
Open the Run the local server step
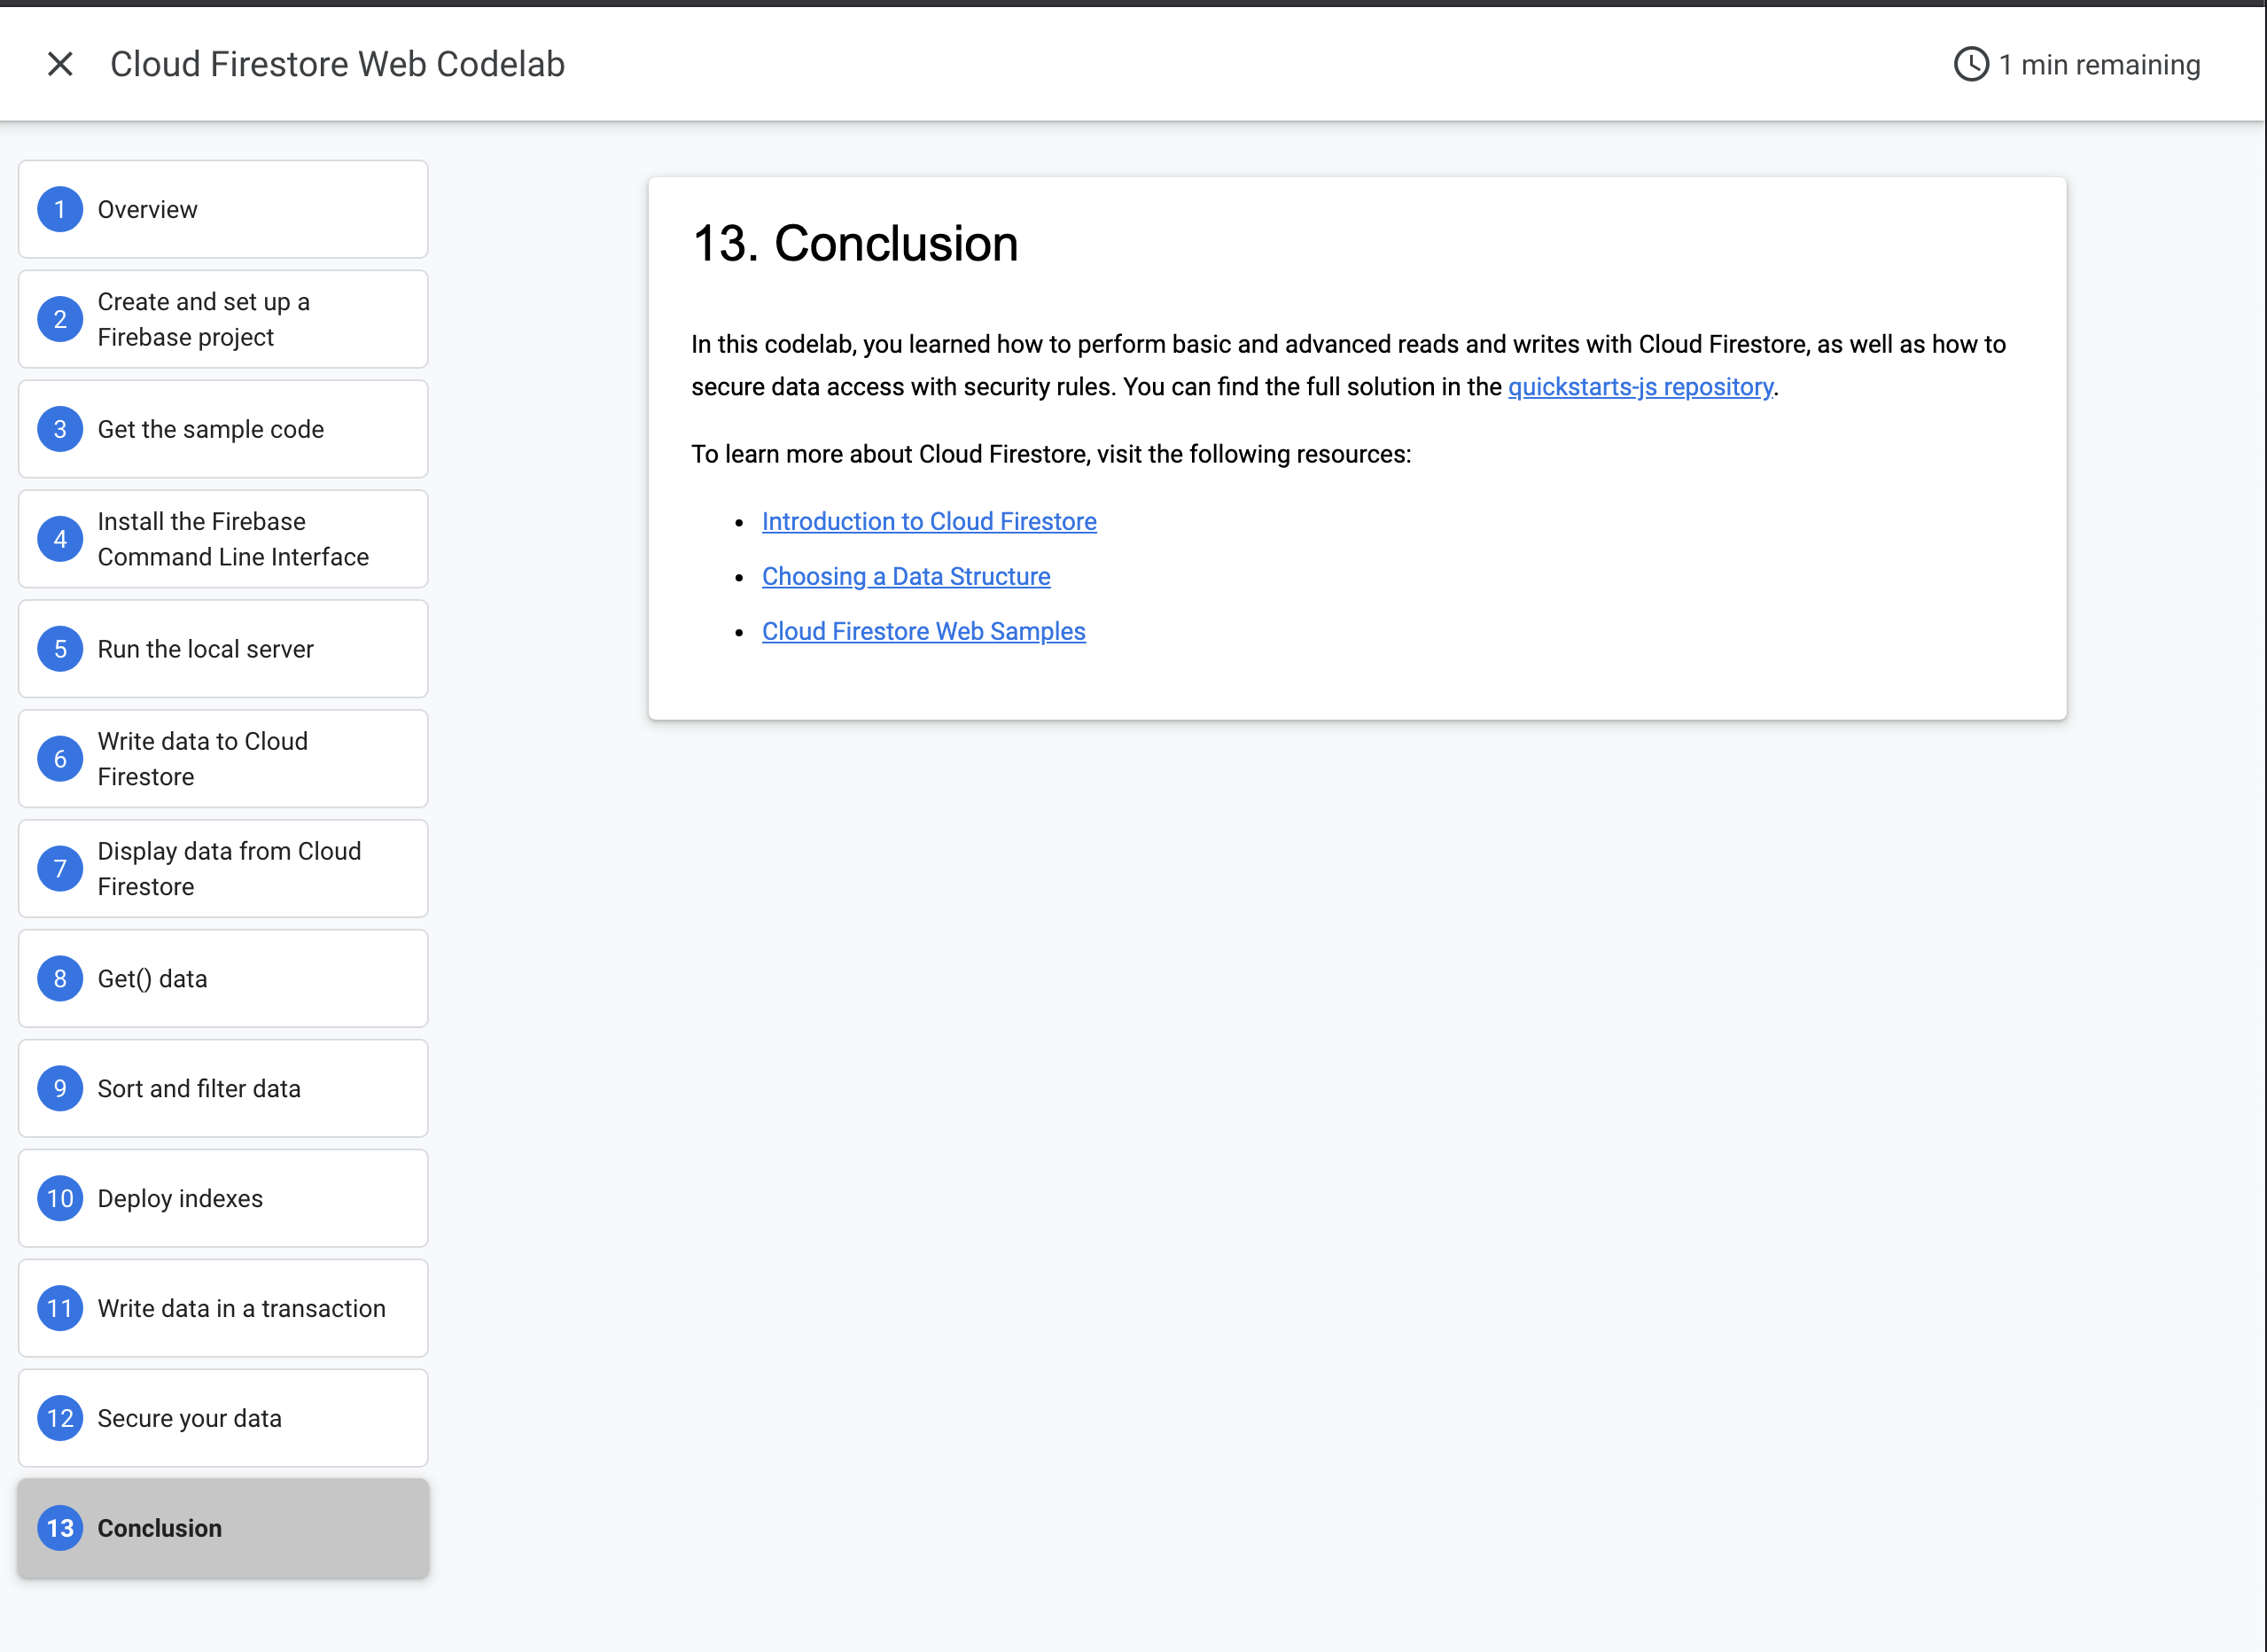[x=205, y=649]
